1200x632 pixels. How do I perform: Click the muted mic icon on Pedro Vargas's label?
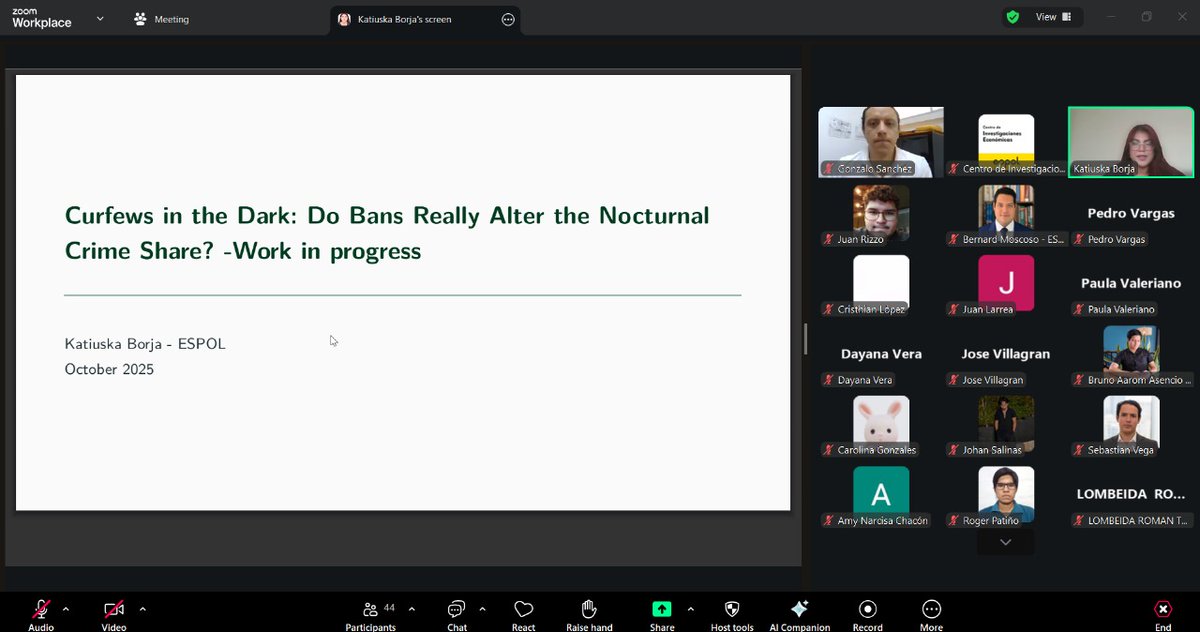[x=1079, y=239]
